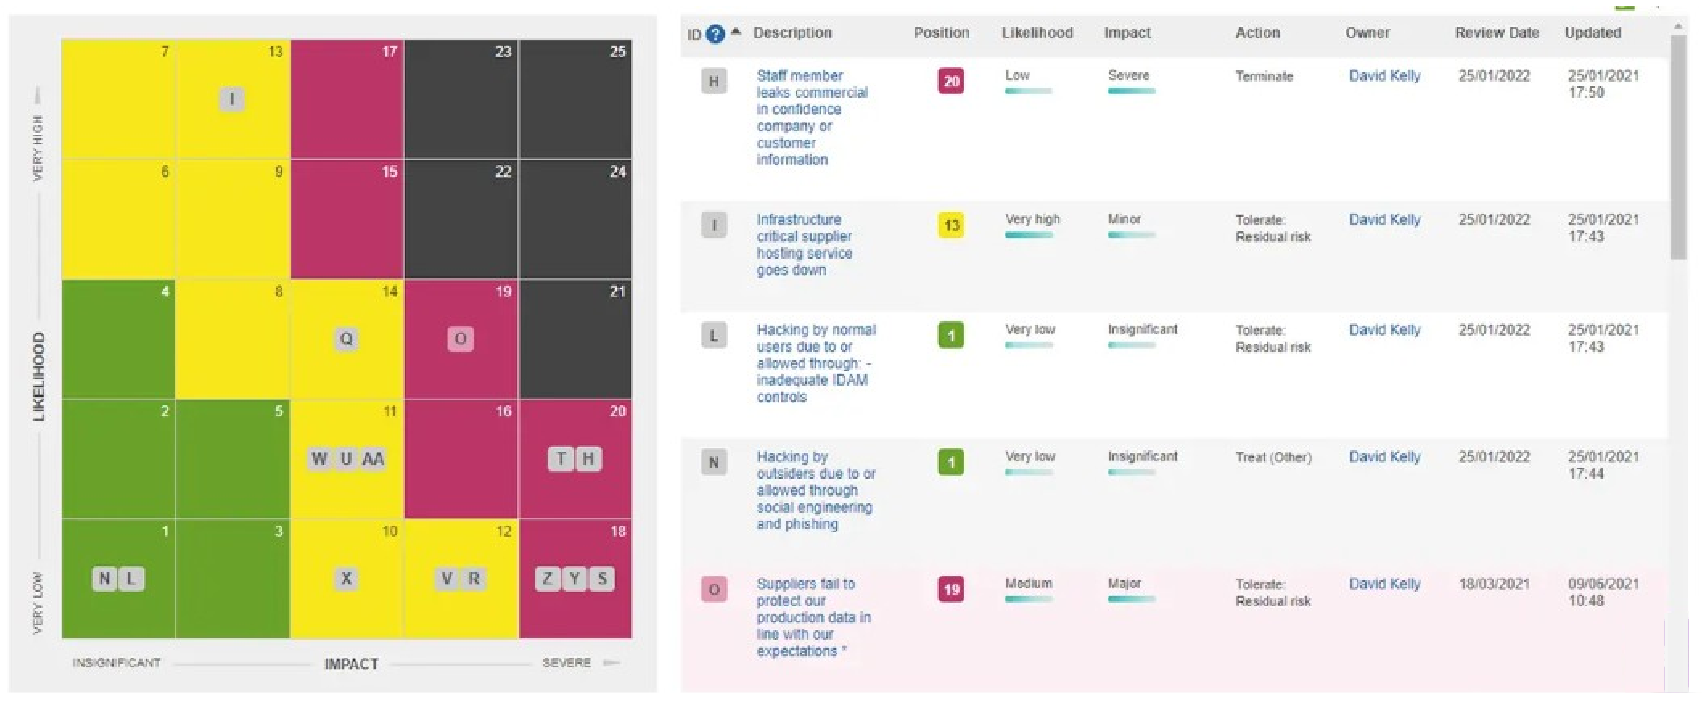Click risk marker Z in cell 18
This screenshot has width=1702, height=704.
[x=547, y=579]
